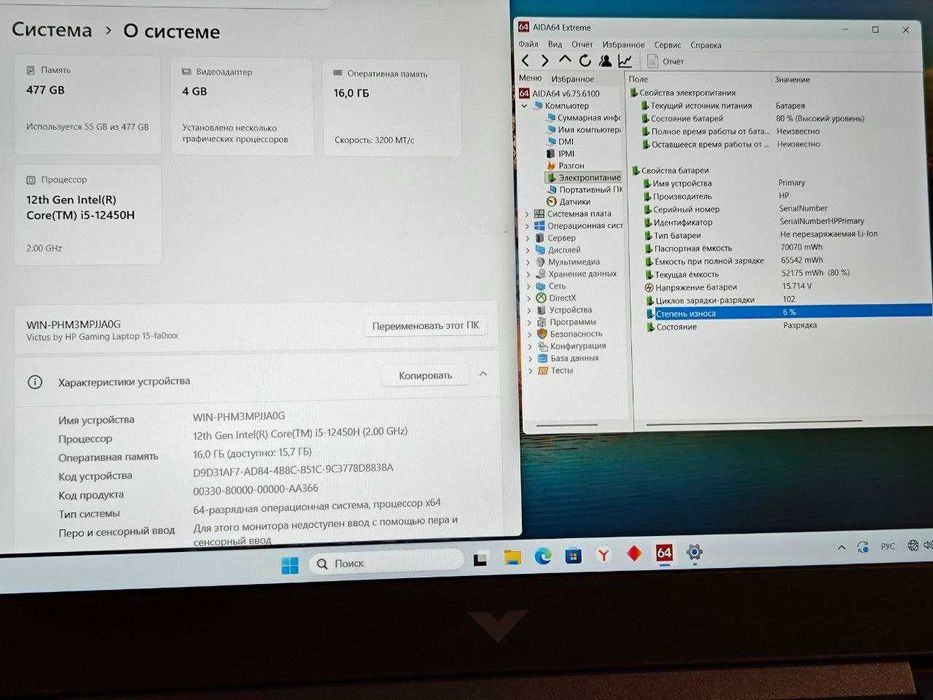This screenshot has height=700, width=933.
Task: Click the AIDA64 Forward arrow icon
Action: (x=544, y=60)
